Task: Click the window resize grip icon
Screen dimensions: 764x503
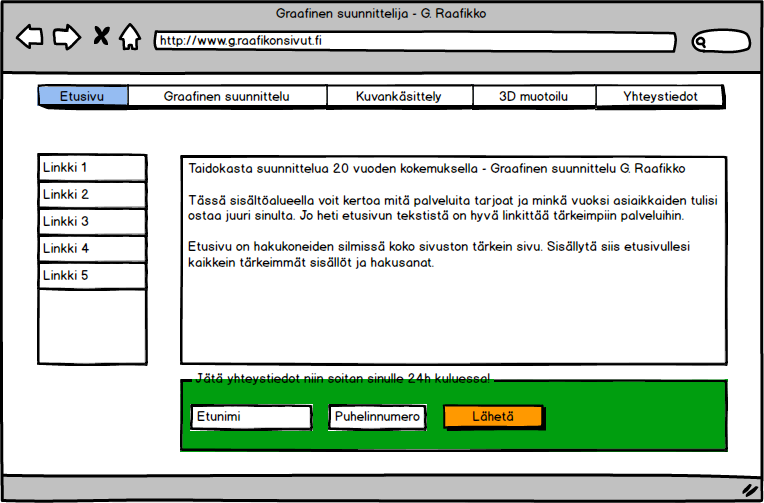Action: (x=748, y=489)
